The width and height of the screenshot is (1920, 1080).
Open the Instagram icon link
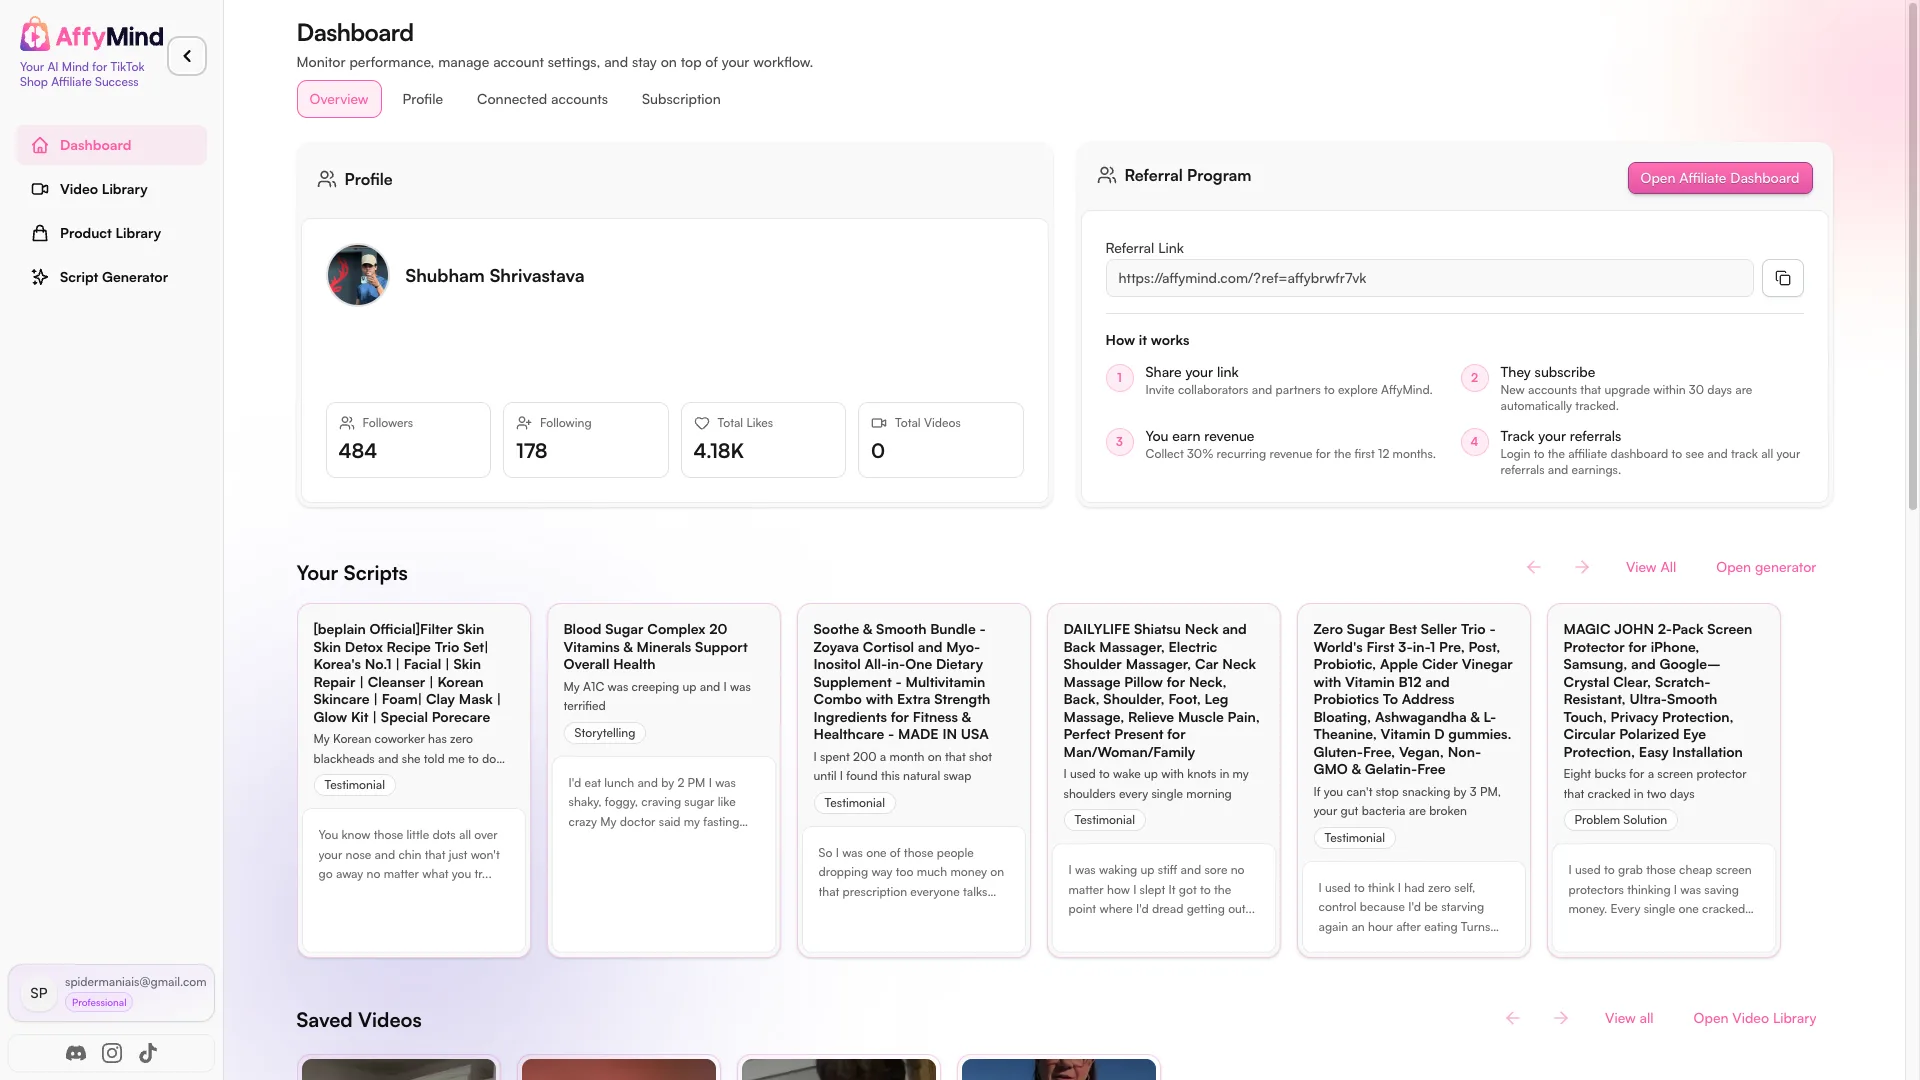click(112, 1053)
